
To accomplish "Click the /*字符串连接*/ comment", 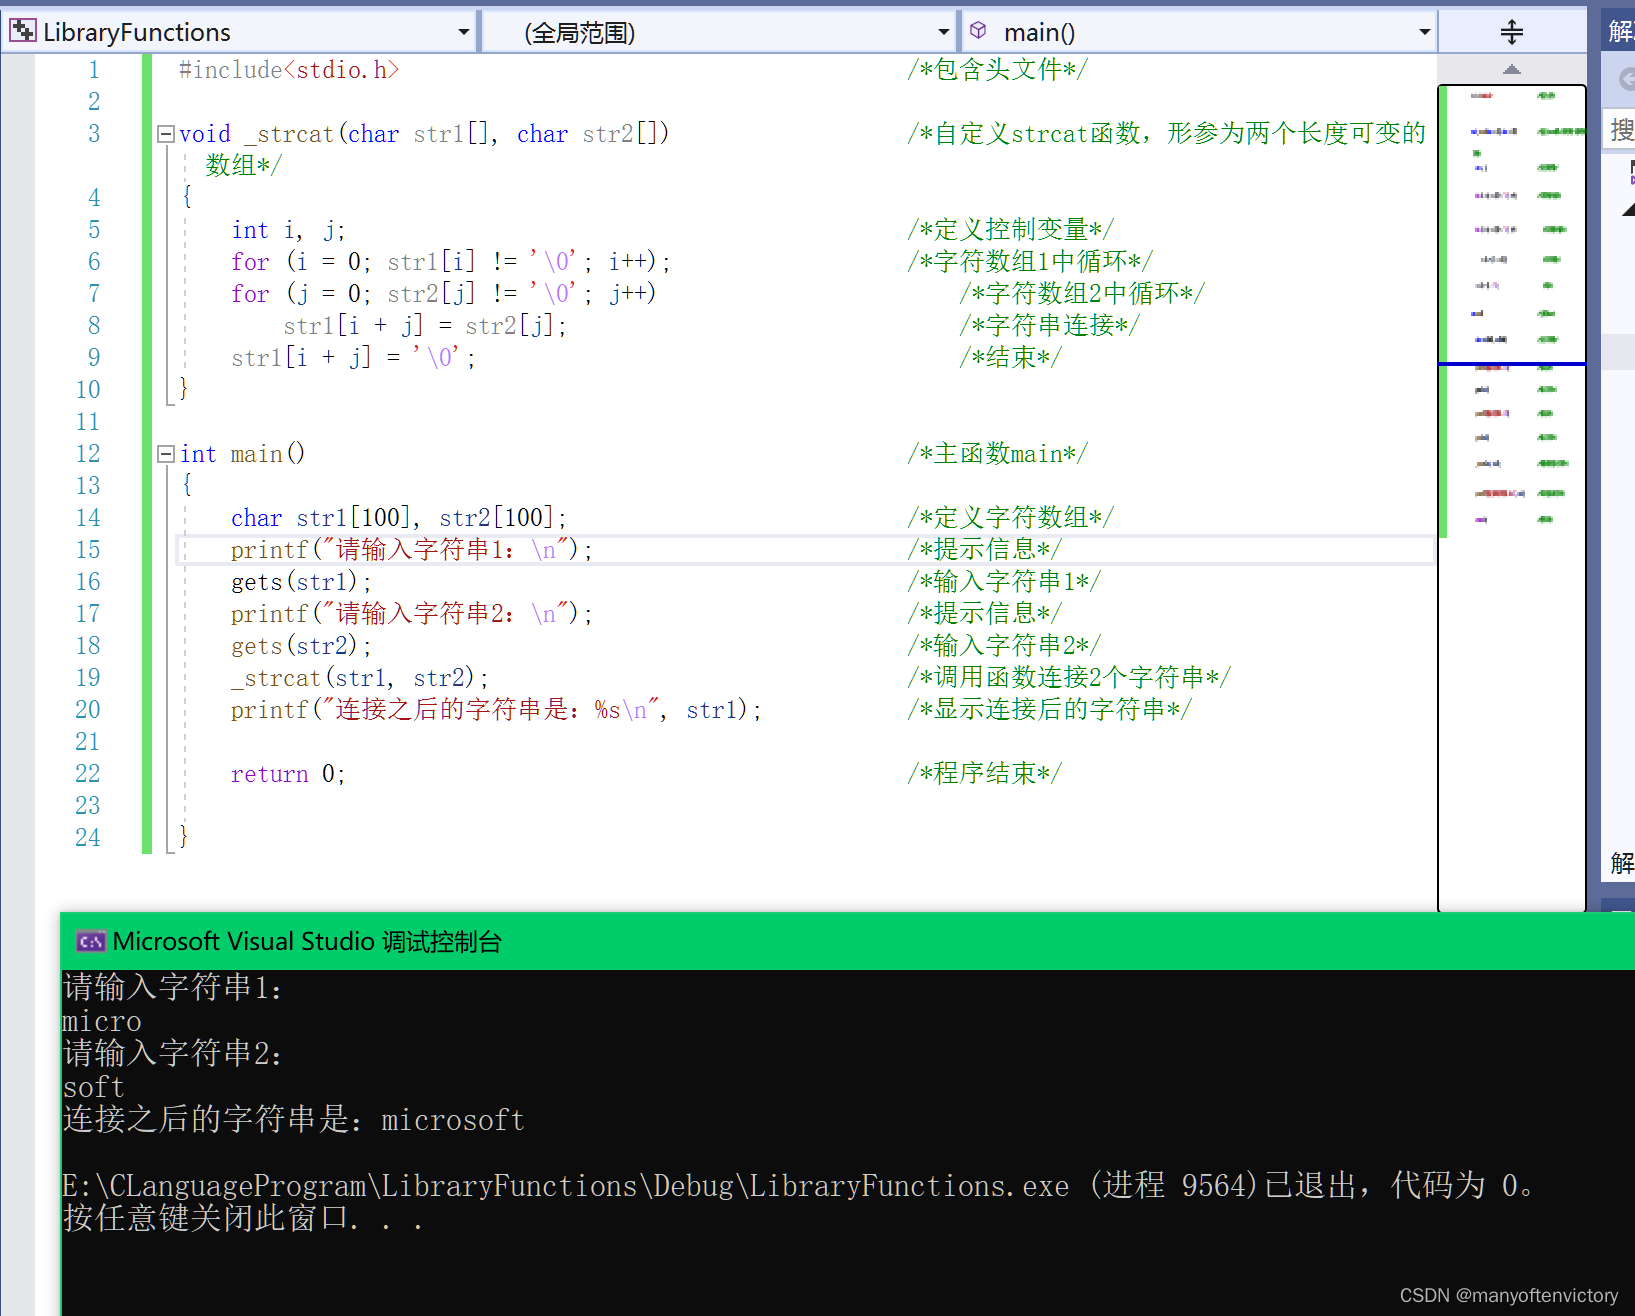I will [1050, 326].
